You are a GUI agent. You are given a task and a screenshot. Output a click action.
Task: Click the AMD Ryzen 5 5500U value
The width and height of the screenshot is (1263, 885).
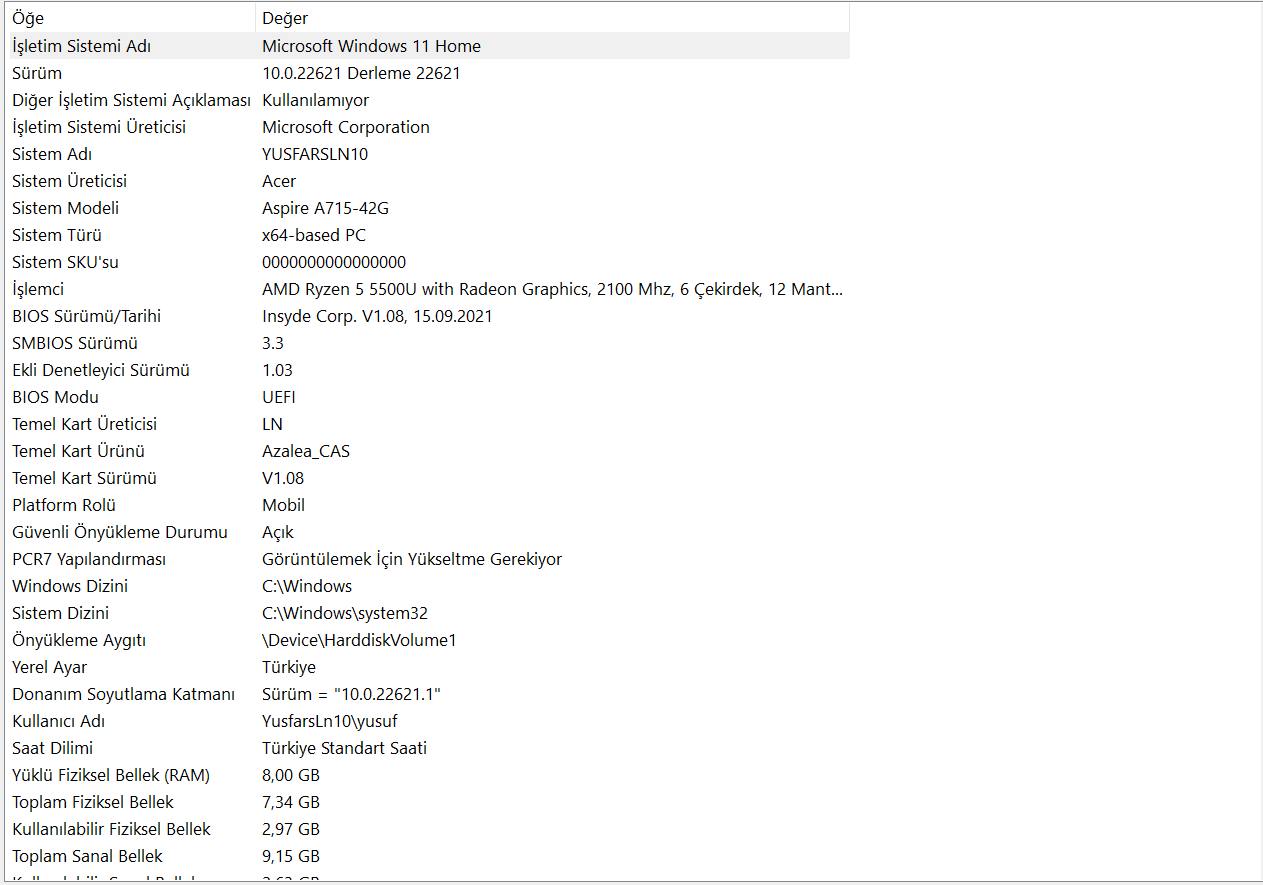click(552, 289)
